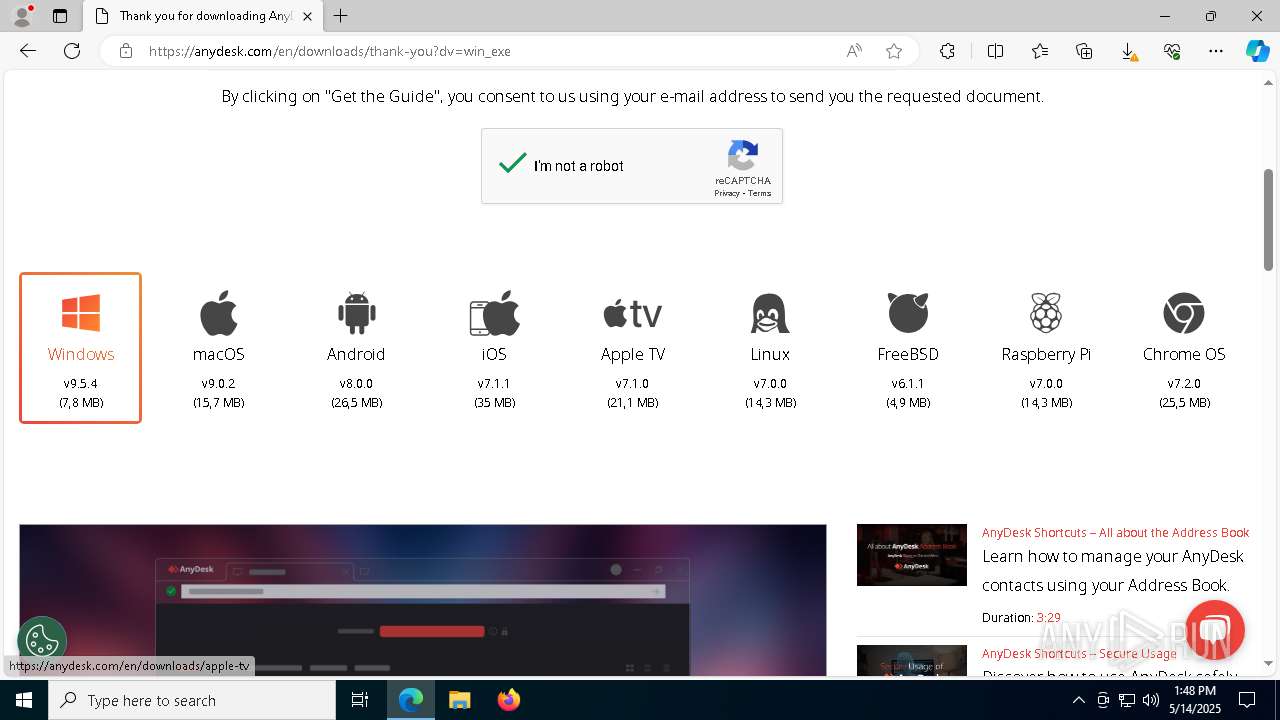
Task: Pick the Android robot icon
Action: pos(356,313)
